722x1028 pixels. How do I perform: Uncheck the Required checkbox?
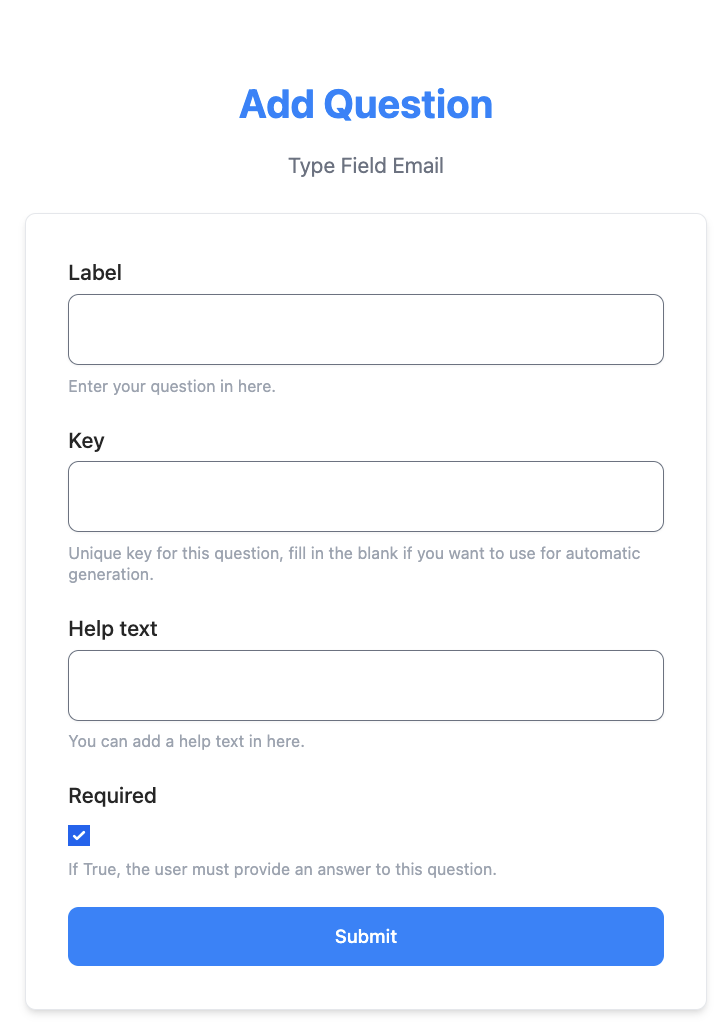point(79,835)
